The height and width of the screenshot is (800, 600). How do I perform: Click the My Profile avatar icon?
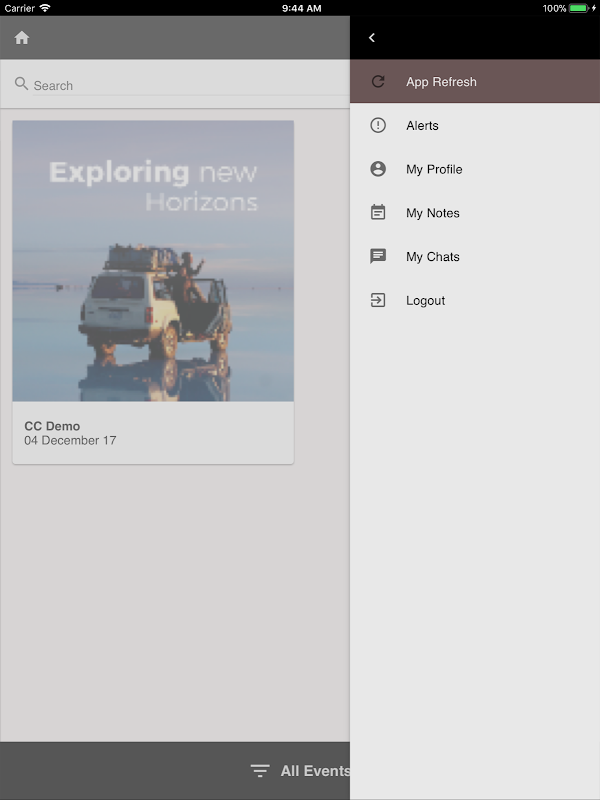pyautogui.click(x=378, y=169)
